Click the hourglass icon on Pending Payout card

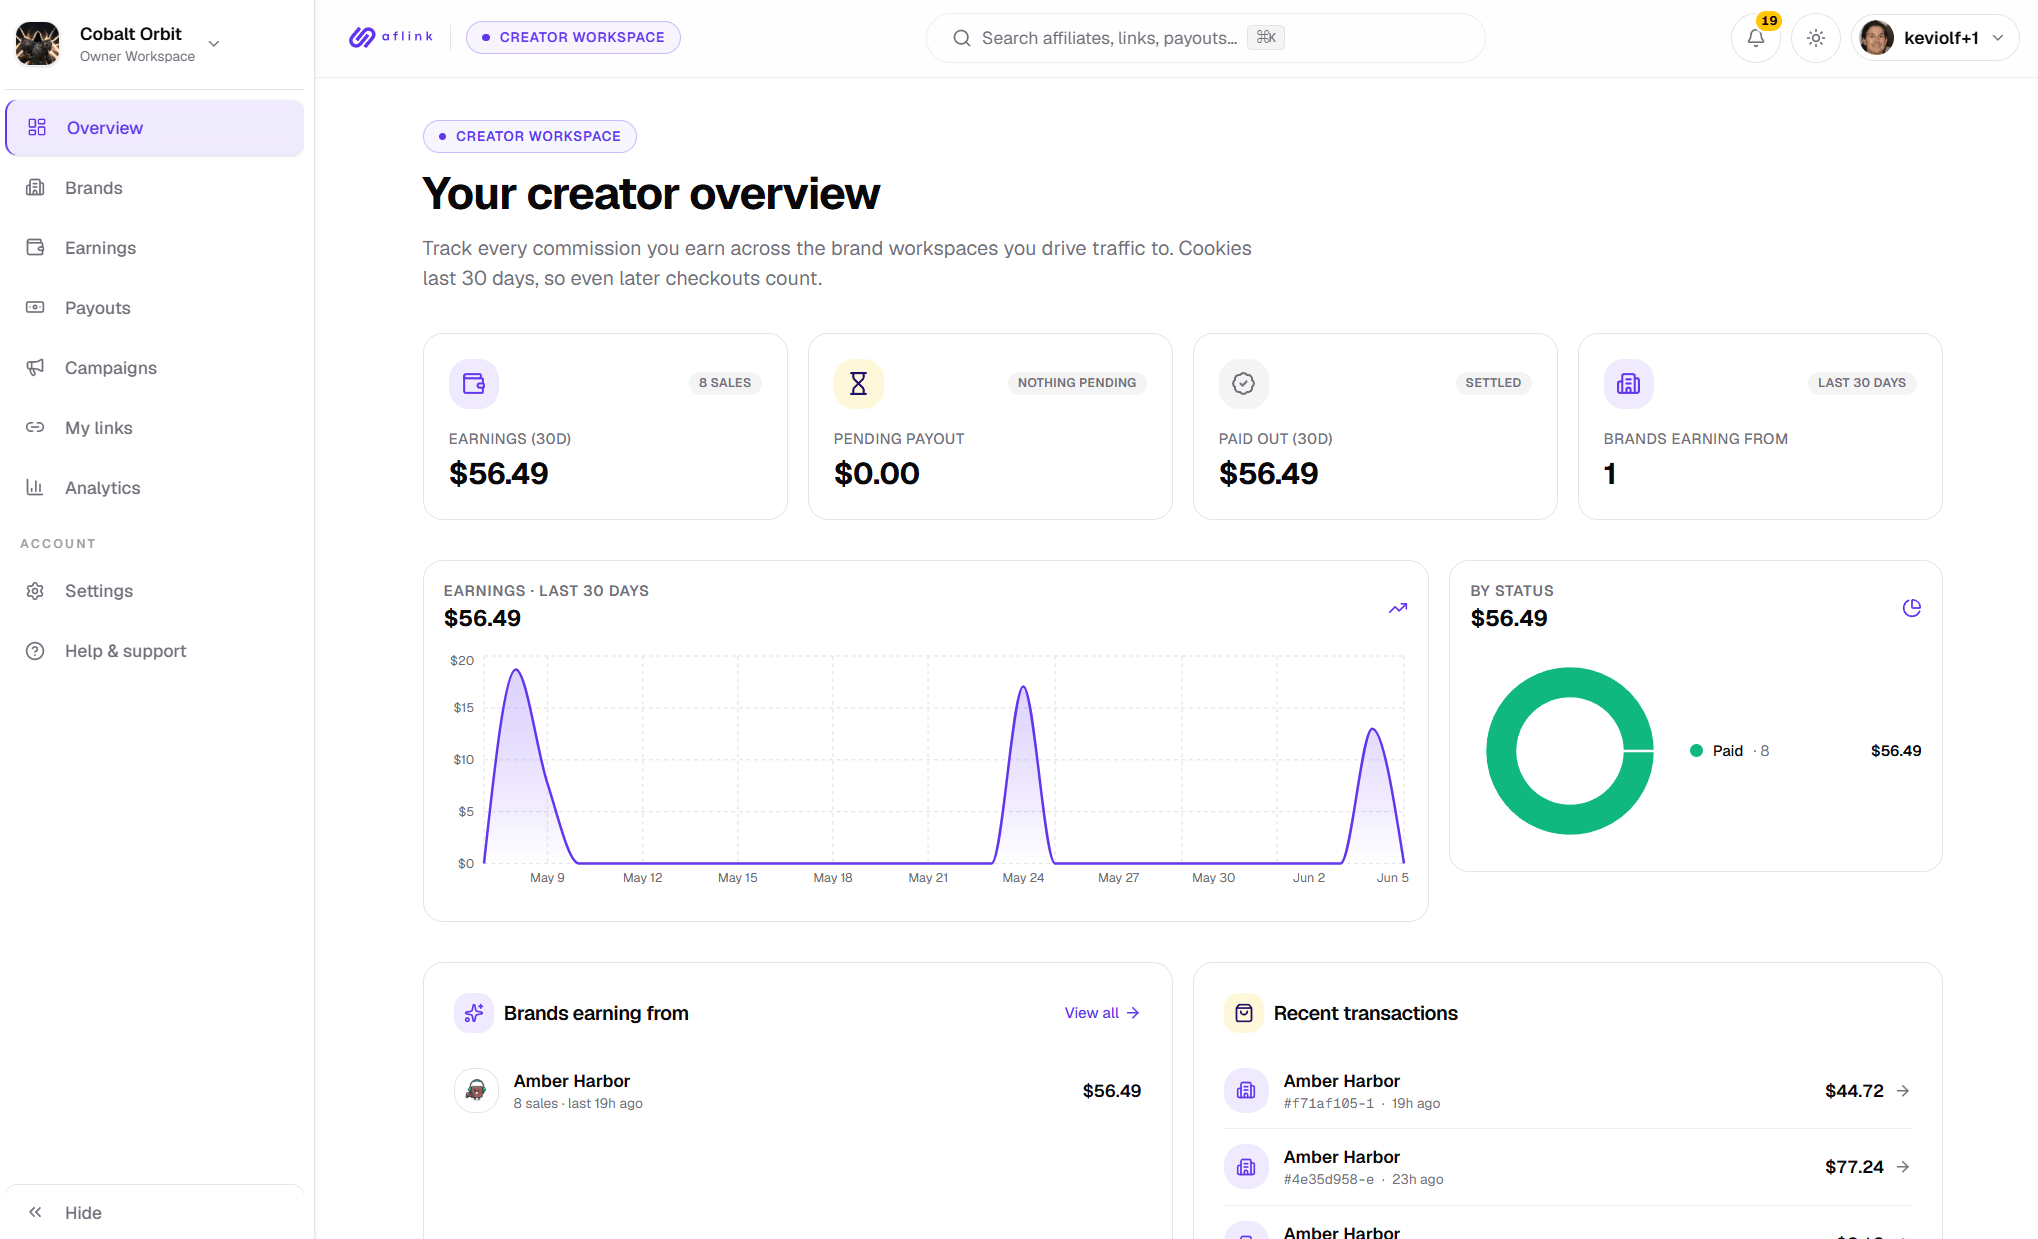click(859, 383)
